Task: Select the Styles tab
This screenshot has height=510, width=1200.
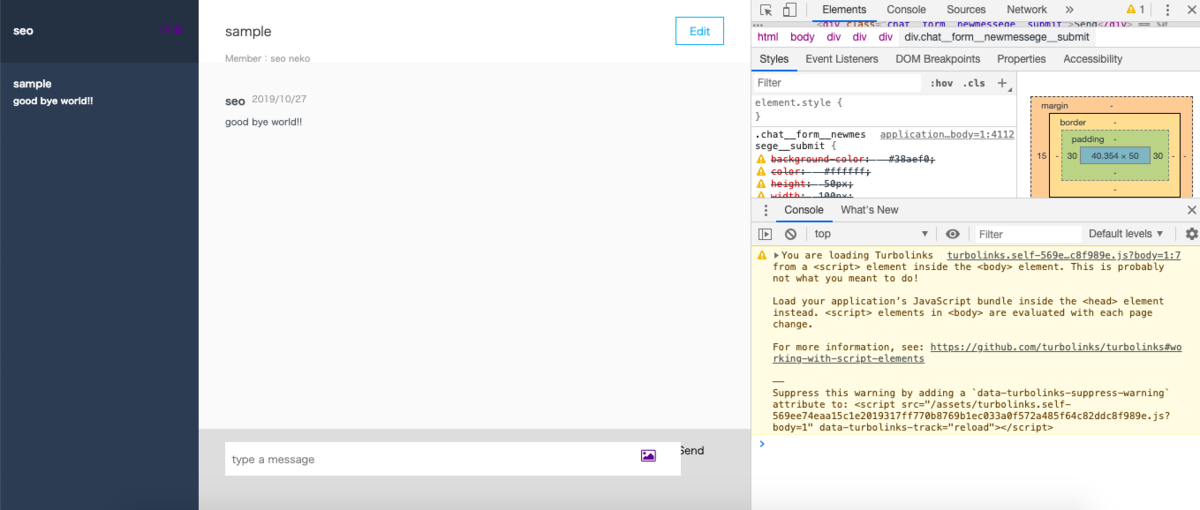Action: 773,59
